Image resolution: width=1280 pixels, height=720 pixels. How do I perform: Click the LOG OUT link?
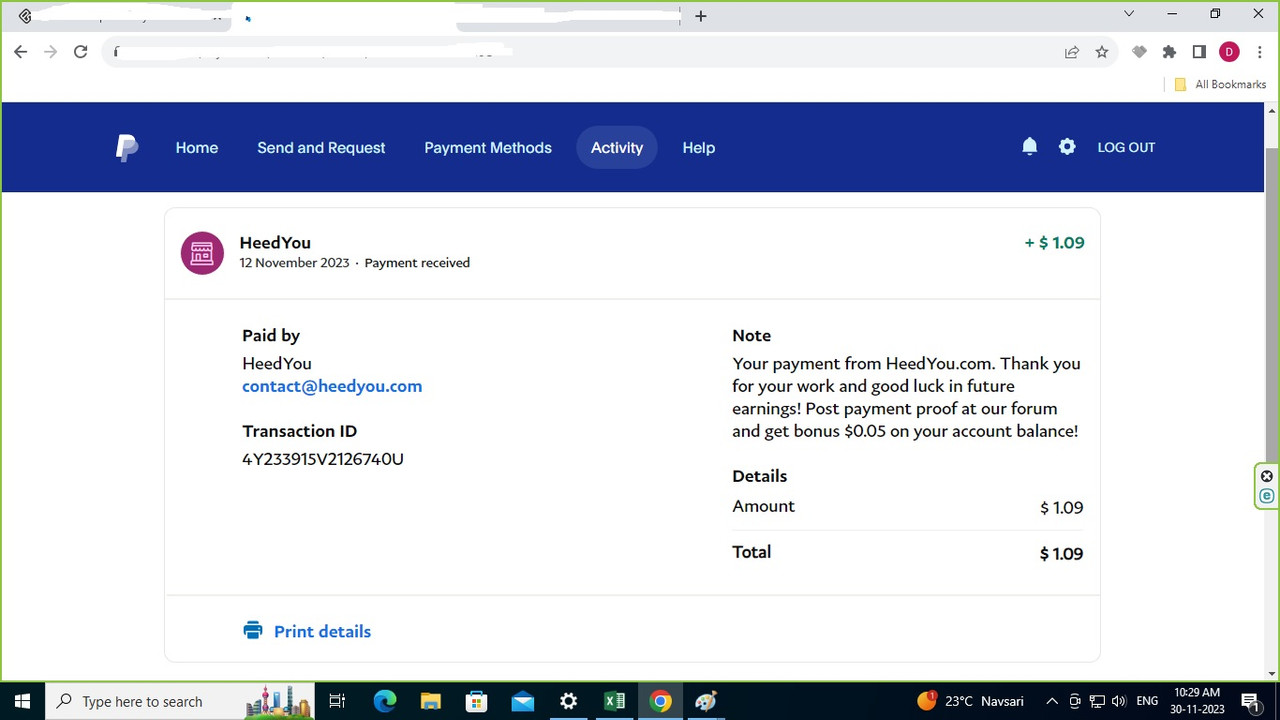pyautogui.click(x=1126, y=147)
